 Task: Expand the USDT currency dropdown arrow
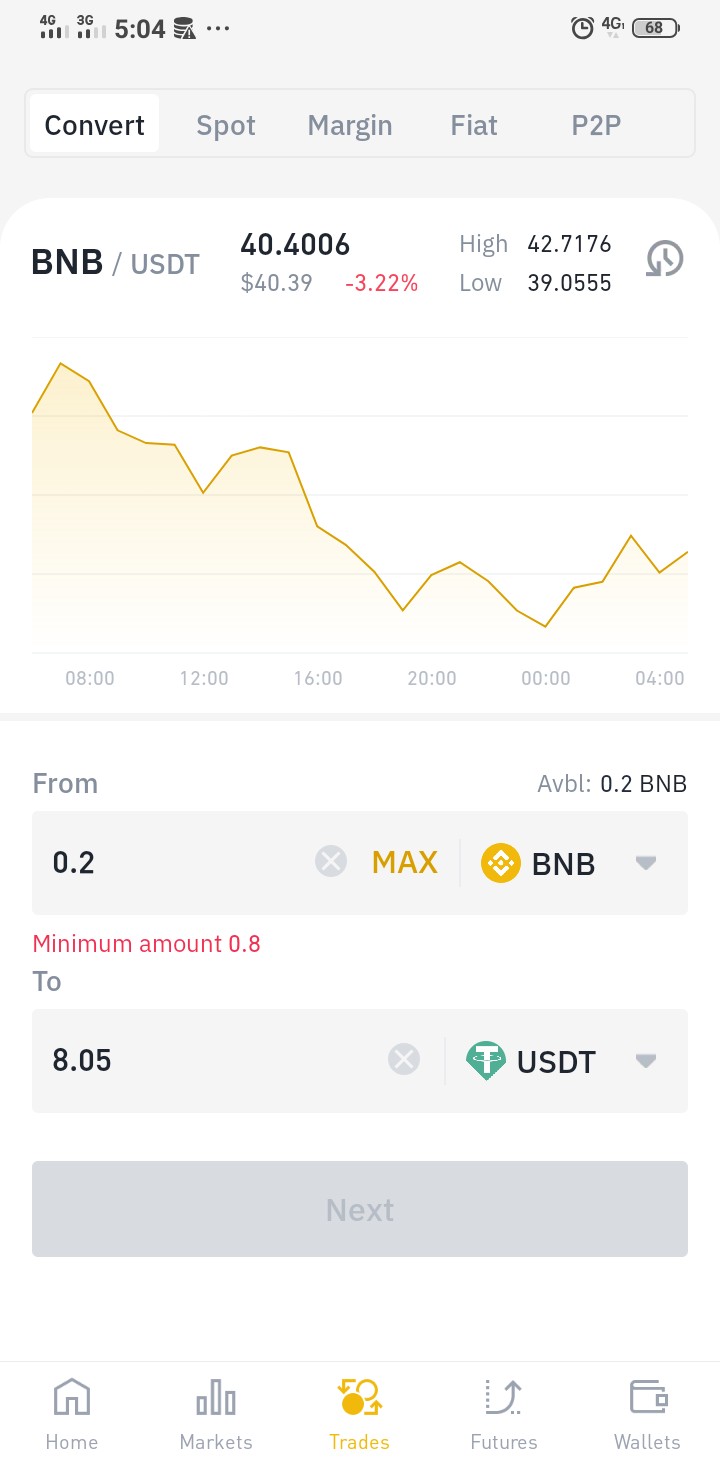[x=646, y=1061]
